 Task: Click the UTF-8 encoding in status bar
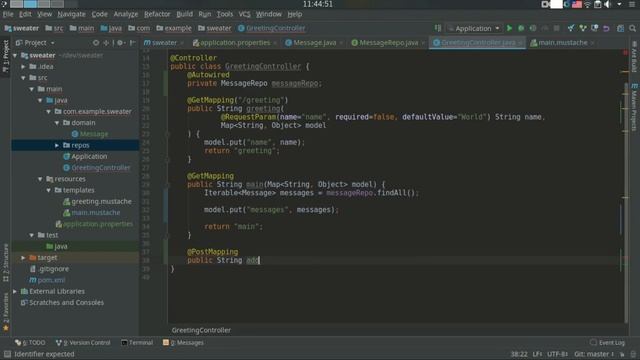[x=558, y=354]
